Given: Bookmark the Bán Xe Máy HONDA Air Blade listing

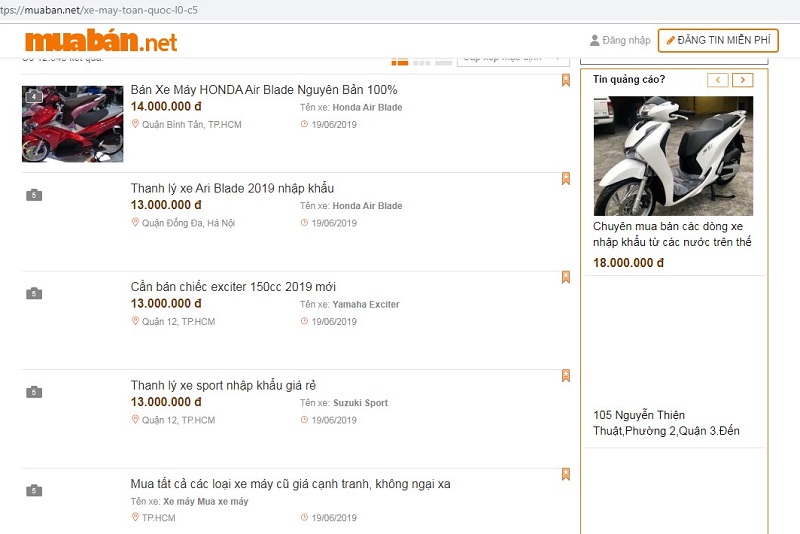Looking at the screenshot, I should (566, 81).
